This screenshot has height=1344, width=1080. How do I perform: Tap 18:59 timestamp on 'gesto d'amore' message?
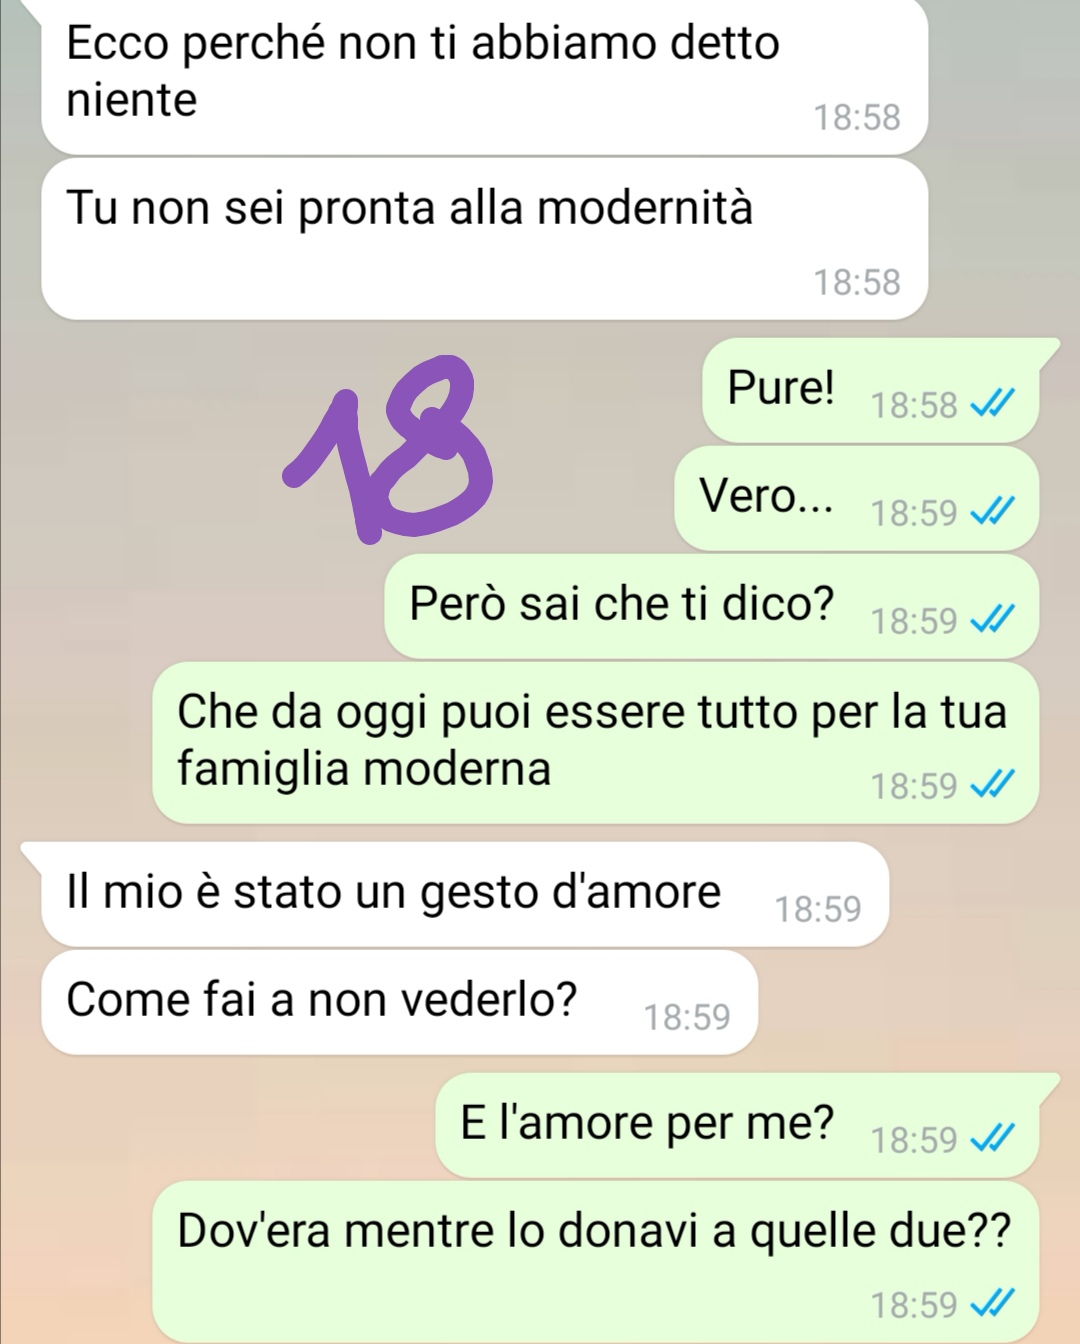coord(817,908)
